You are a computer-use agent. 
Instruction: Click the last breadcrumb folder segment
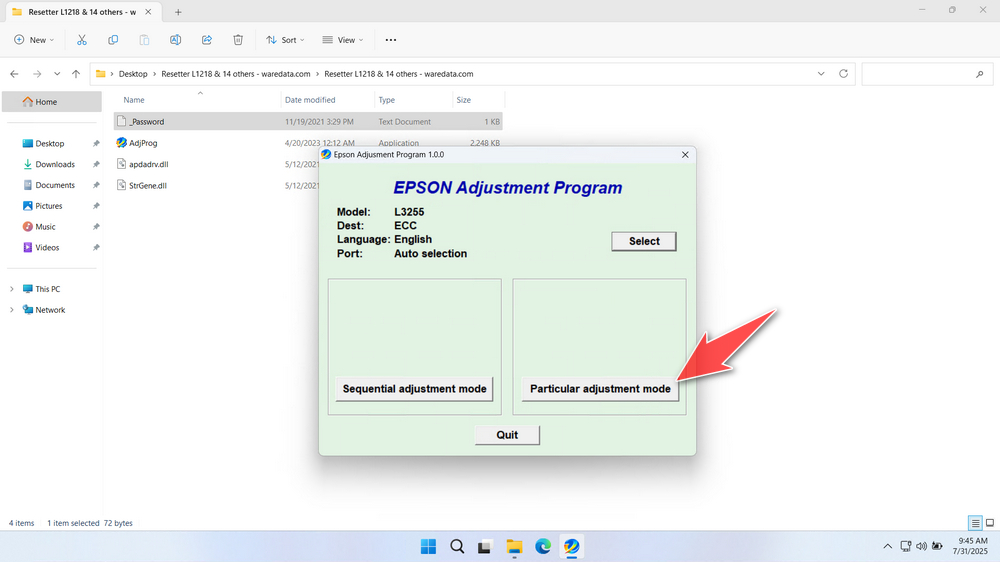tap(399, 74)
